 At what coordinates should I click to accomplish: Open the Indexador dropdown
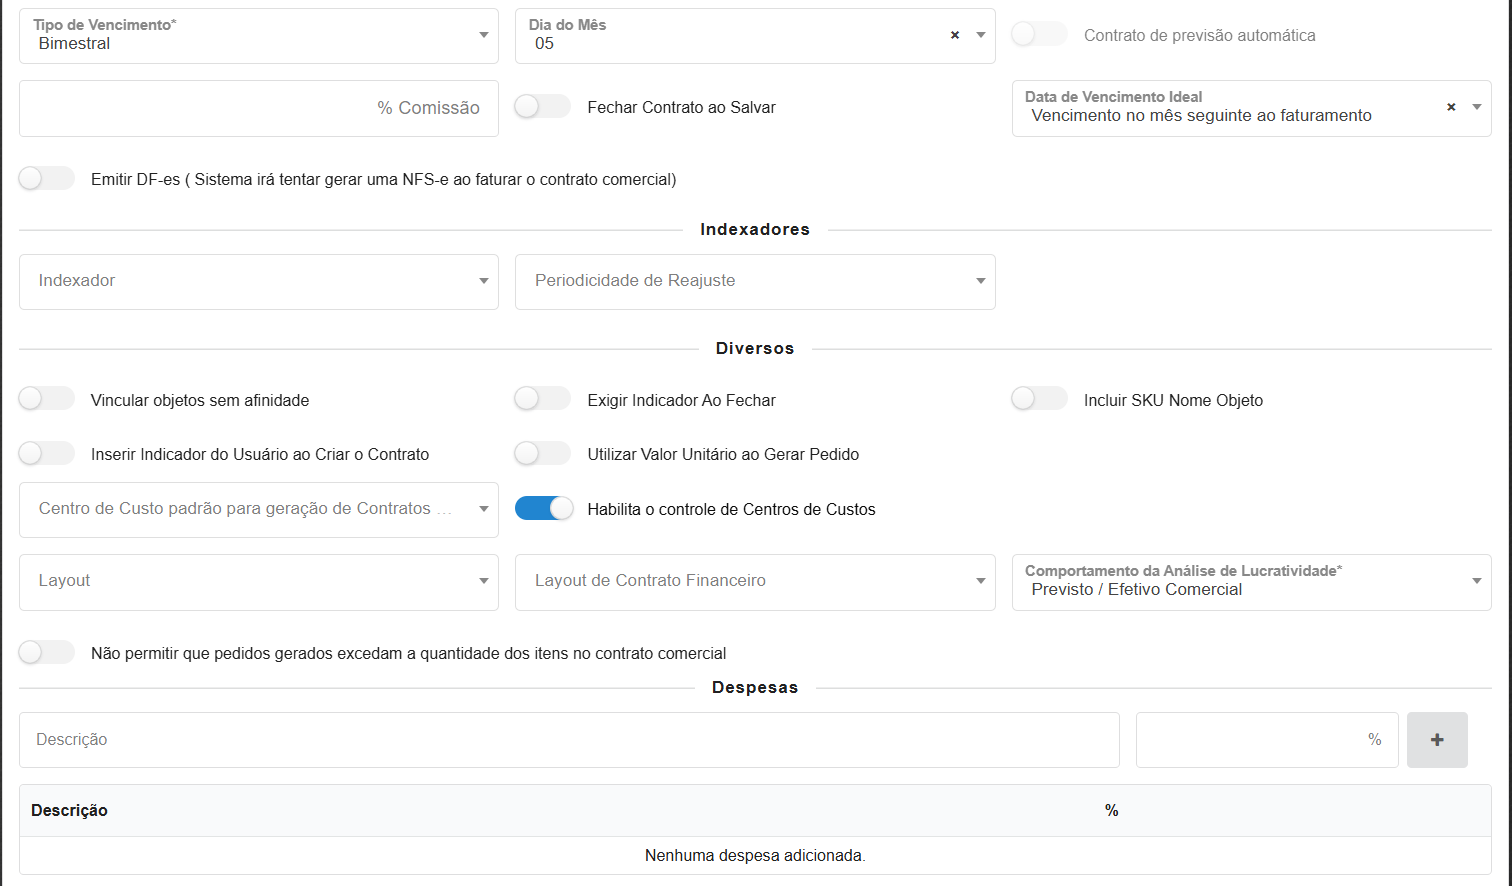tap(258, 282)
